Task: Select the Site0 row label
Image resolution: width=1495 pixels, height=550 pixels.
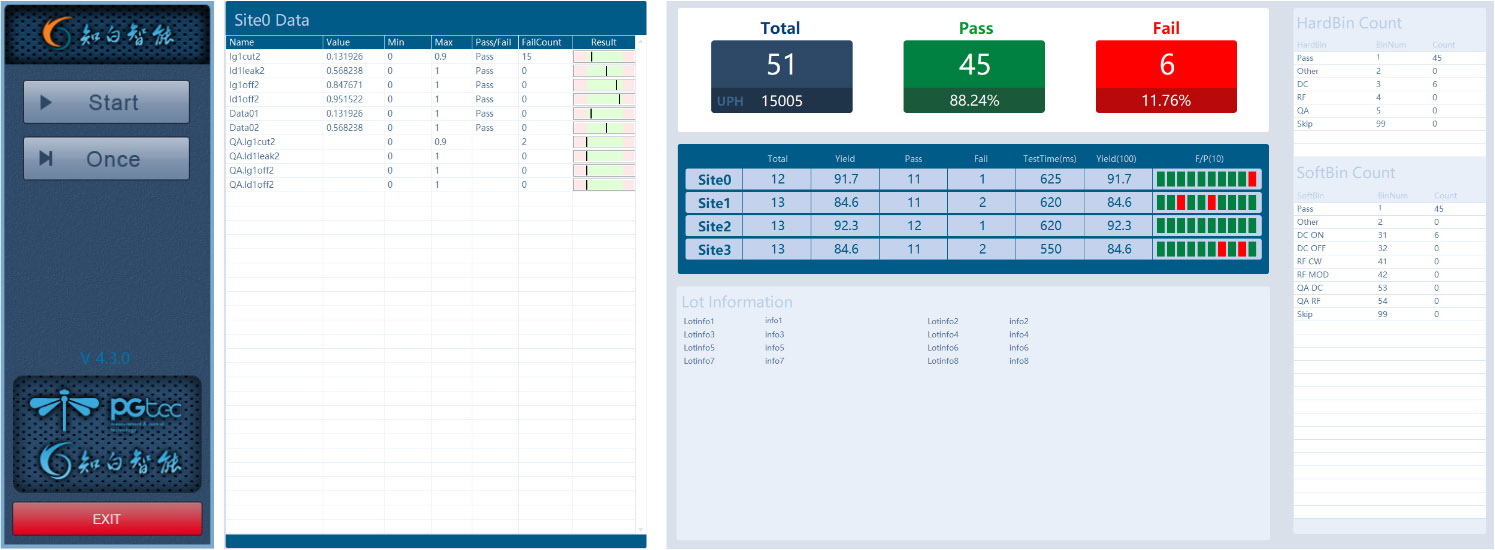Action: (714, 180)
